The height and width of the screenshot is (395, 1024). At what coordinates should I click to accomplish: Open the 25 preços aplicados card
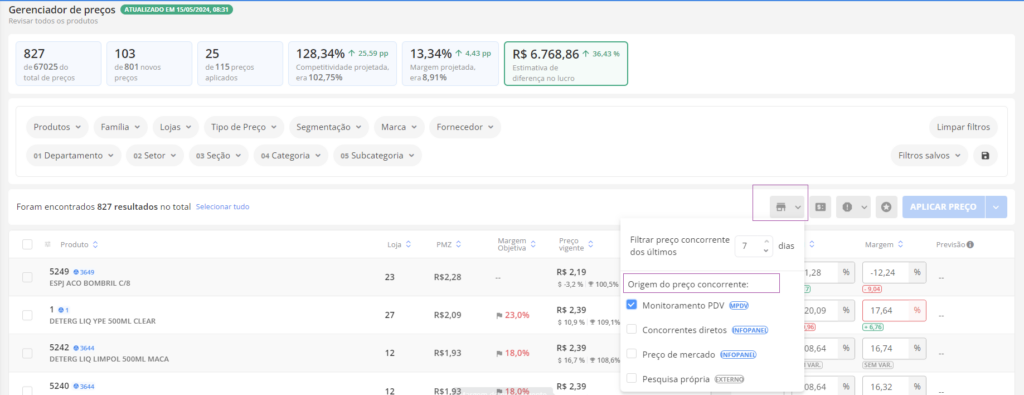pos(240,64)
